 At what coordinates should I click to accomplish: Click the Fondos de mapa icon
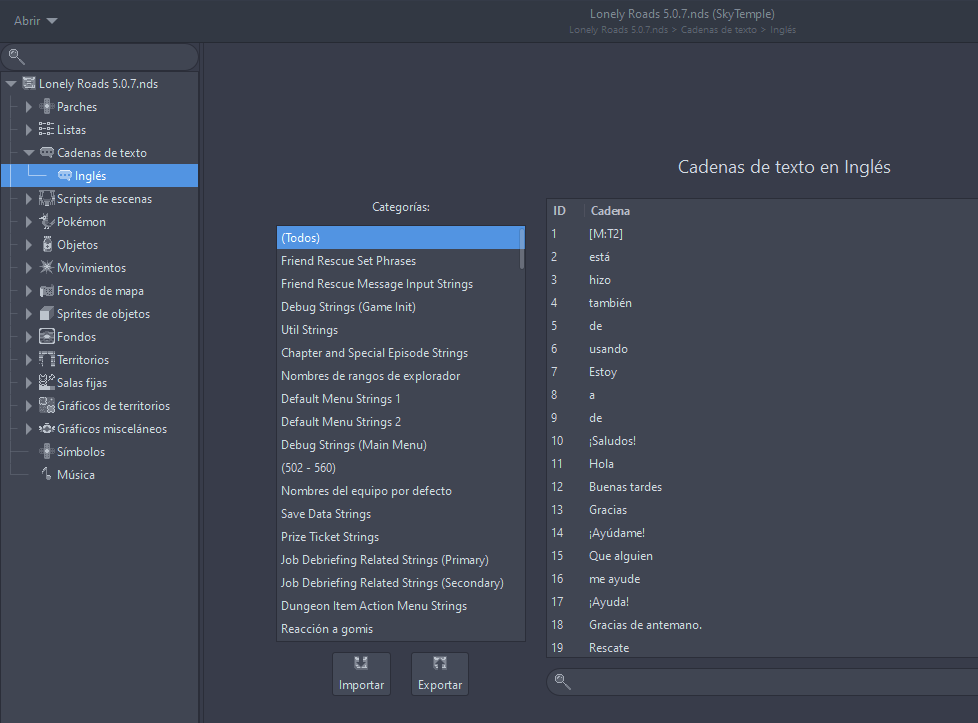tap(46, 291)
